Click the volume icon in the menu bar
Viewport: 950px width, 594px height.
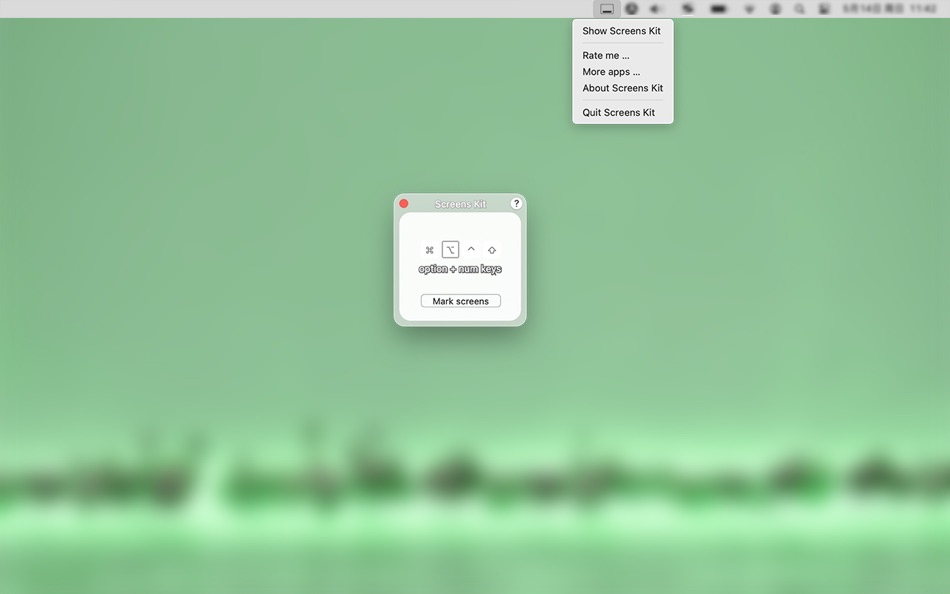657,9
